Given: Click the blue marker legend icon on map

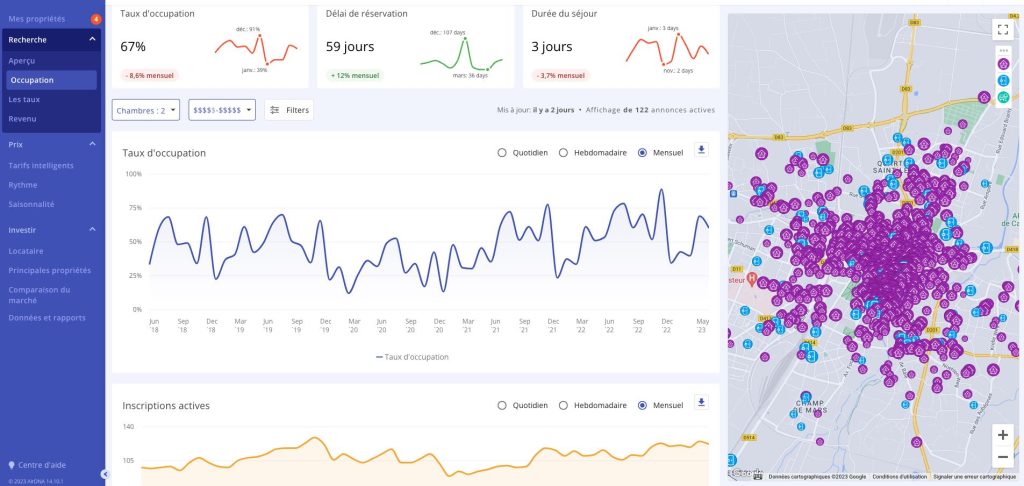Looking at the screenshot, I should click(x=1003, y=81).
